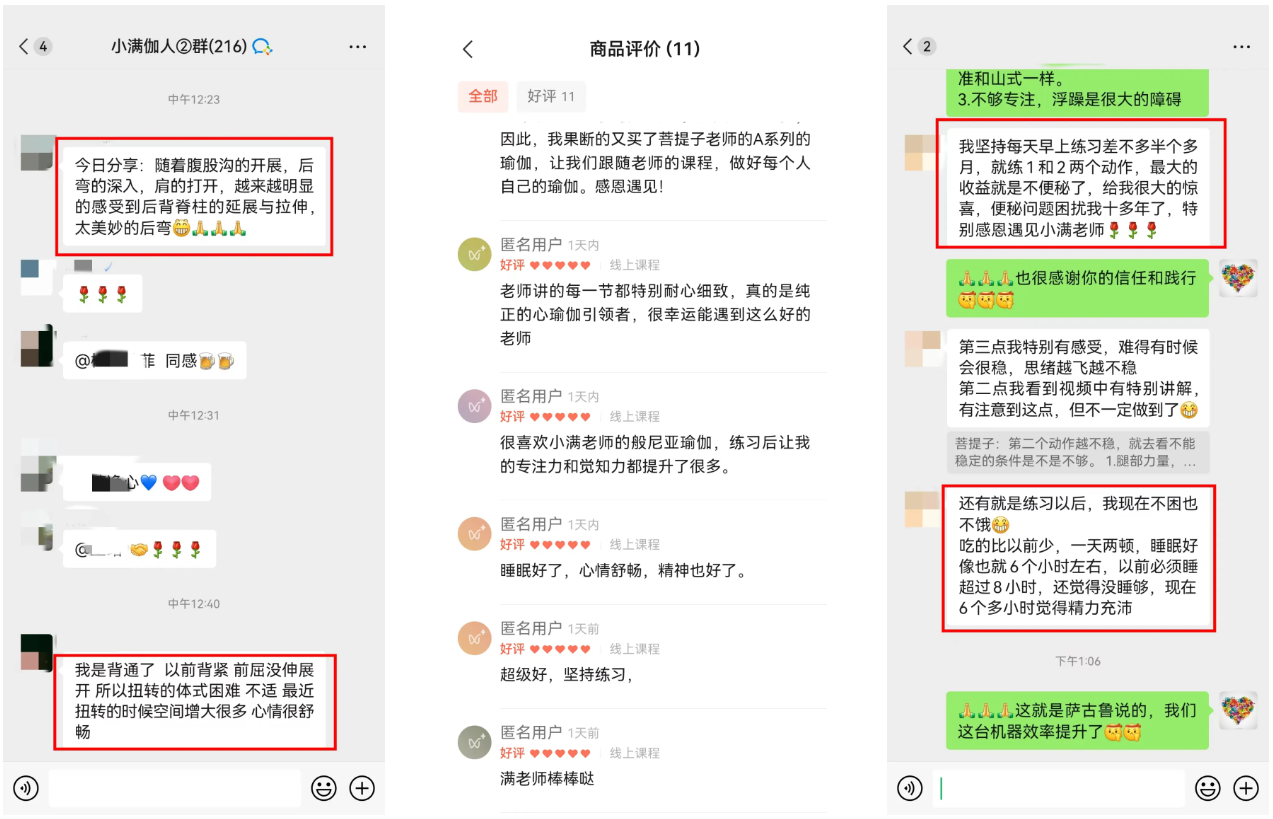Open more options in right chat header
This screenshot has height=819, width=1273.
[1242, 47]
